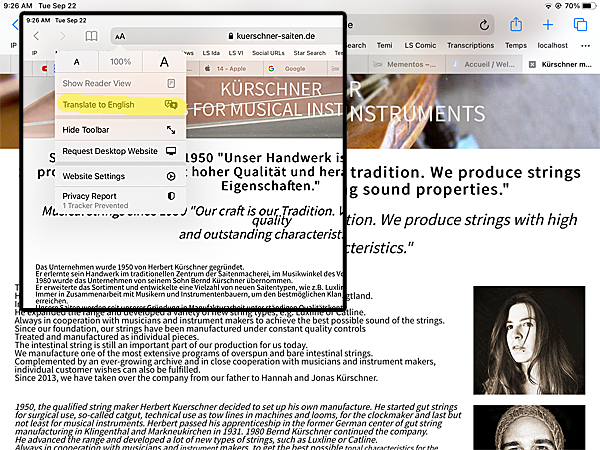Decrease text size with small A
Image resolution: width=600 pixels, height=450 pixels.
(76, 62)
